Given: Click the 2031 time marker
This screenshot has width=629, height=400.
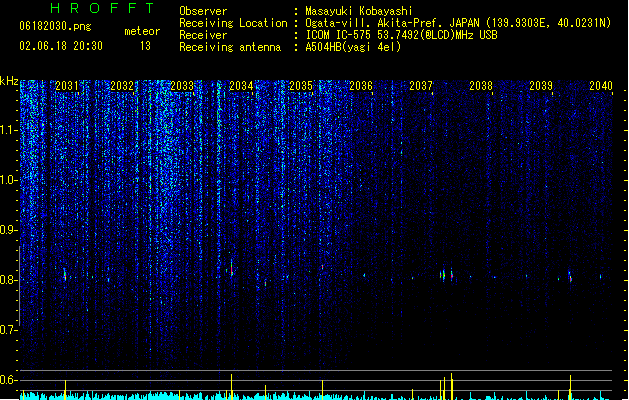Looking at the screenshot, I should click(67, 86).
